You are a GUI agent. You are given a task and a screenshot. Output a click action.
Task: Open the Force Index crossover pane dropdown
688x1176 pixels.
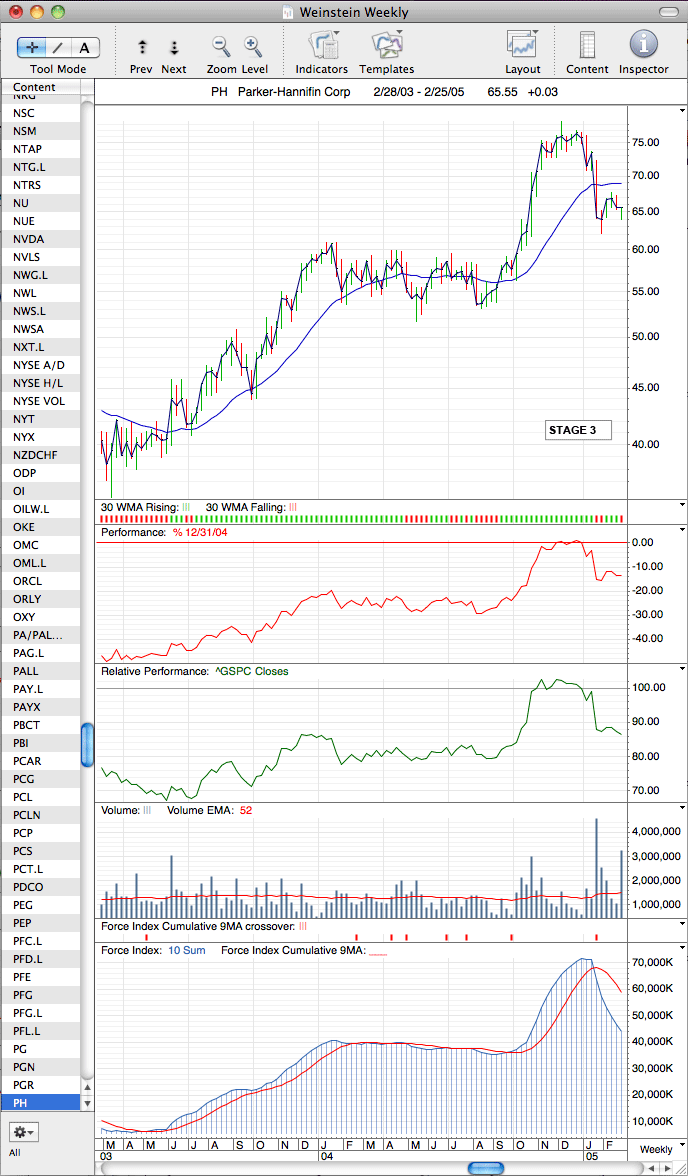click(682, 925)
